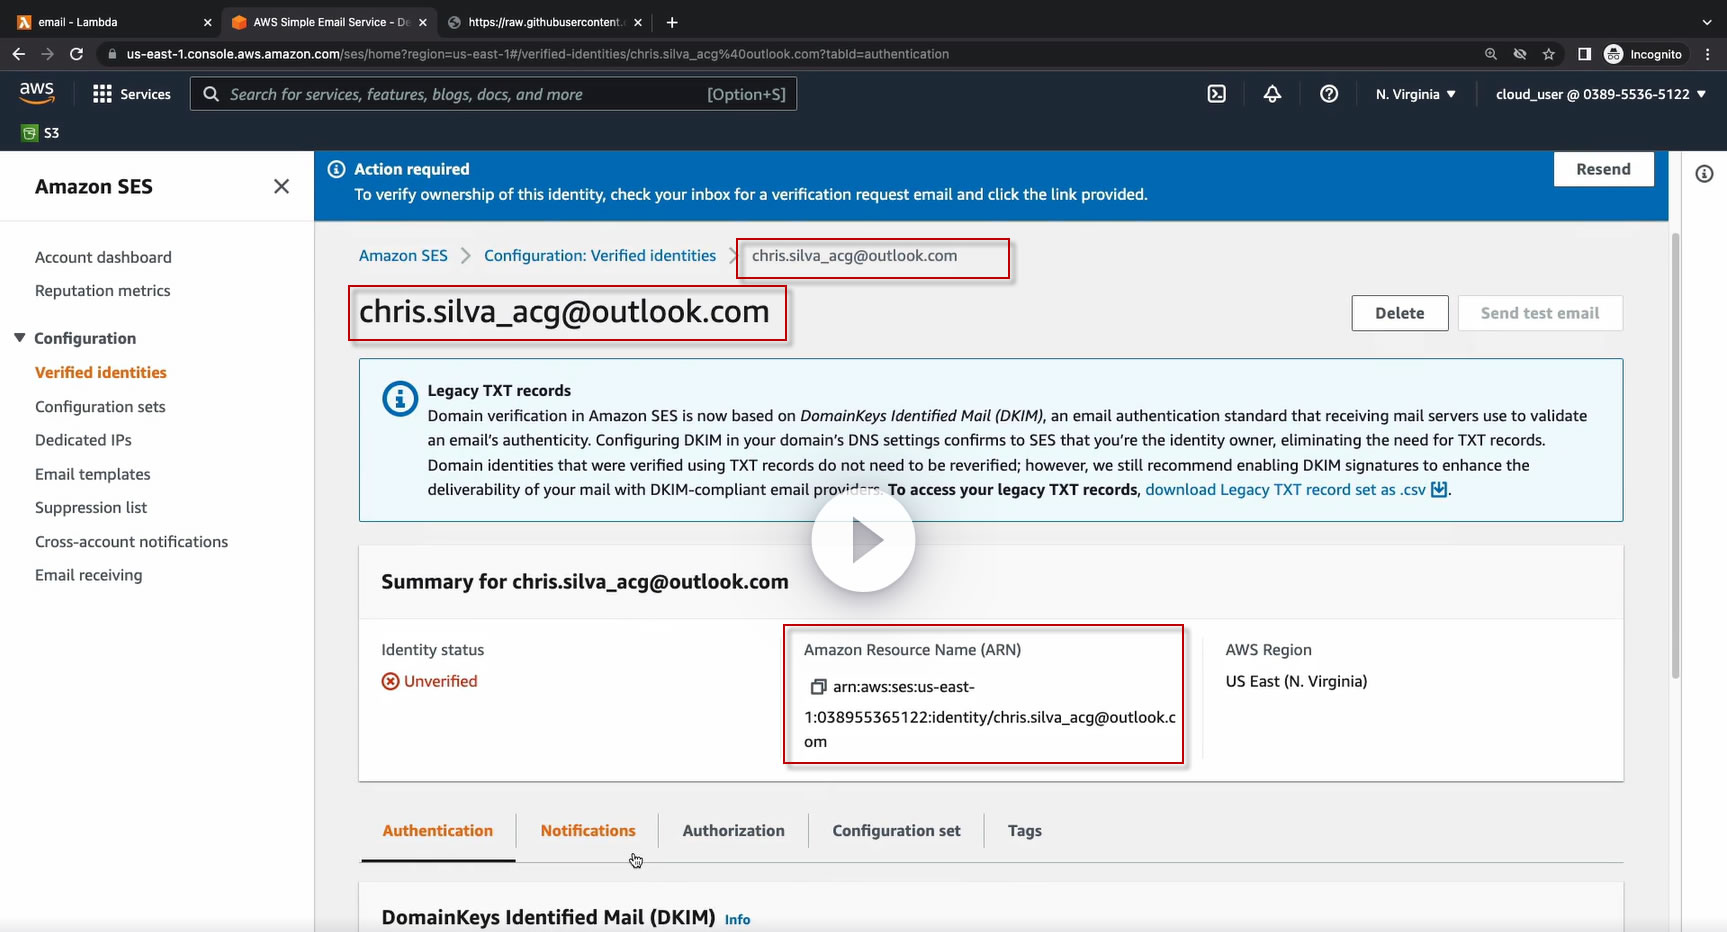Download Legacy TXT record set as .csv
Viewport: 1727px width, 932px height.
click(x=1296, y=490)
